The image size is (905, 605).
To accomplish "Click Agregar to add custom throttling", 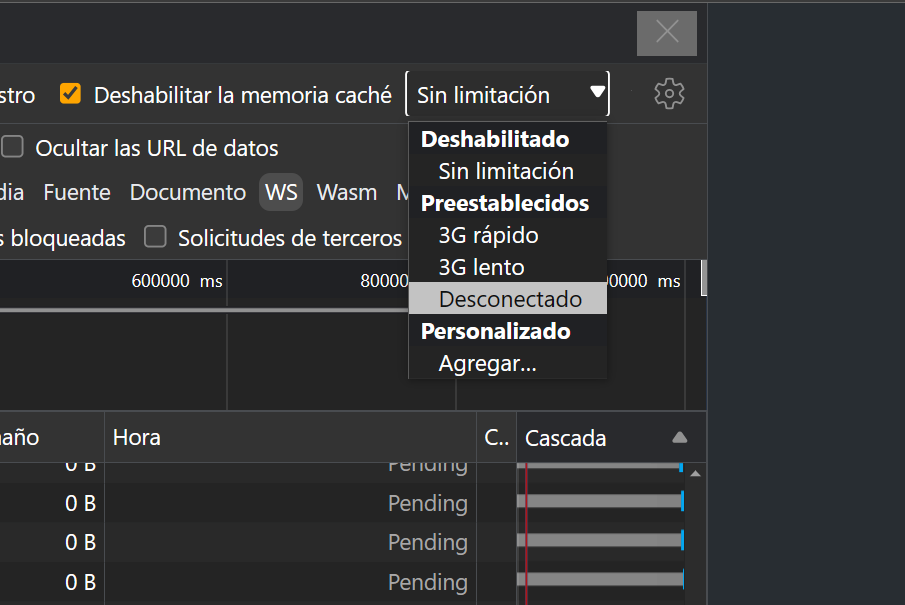I will (487, 364).
